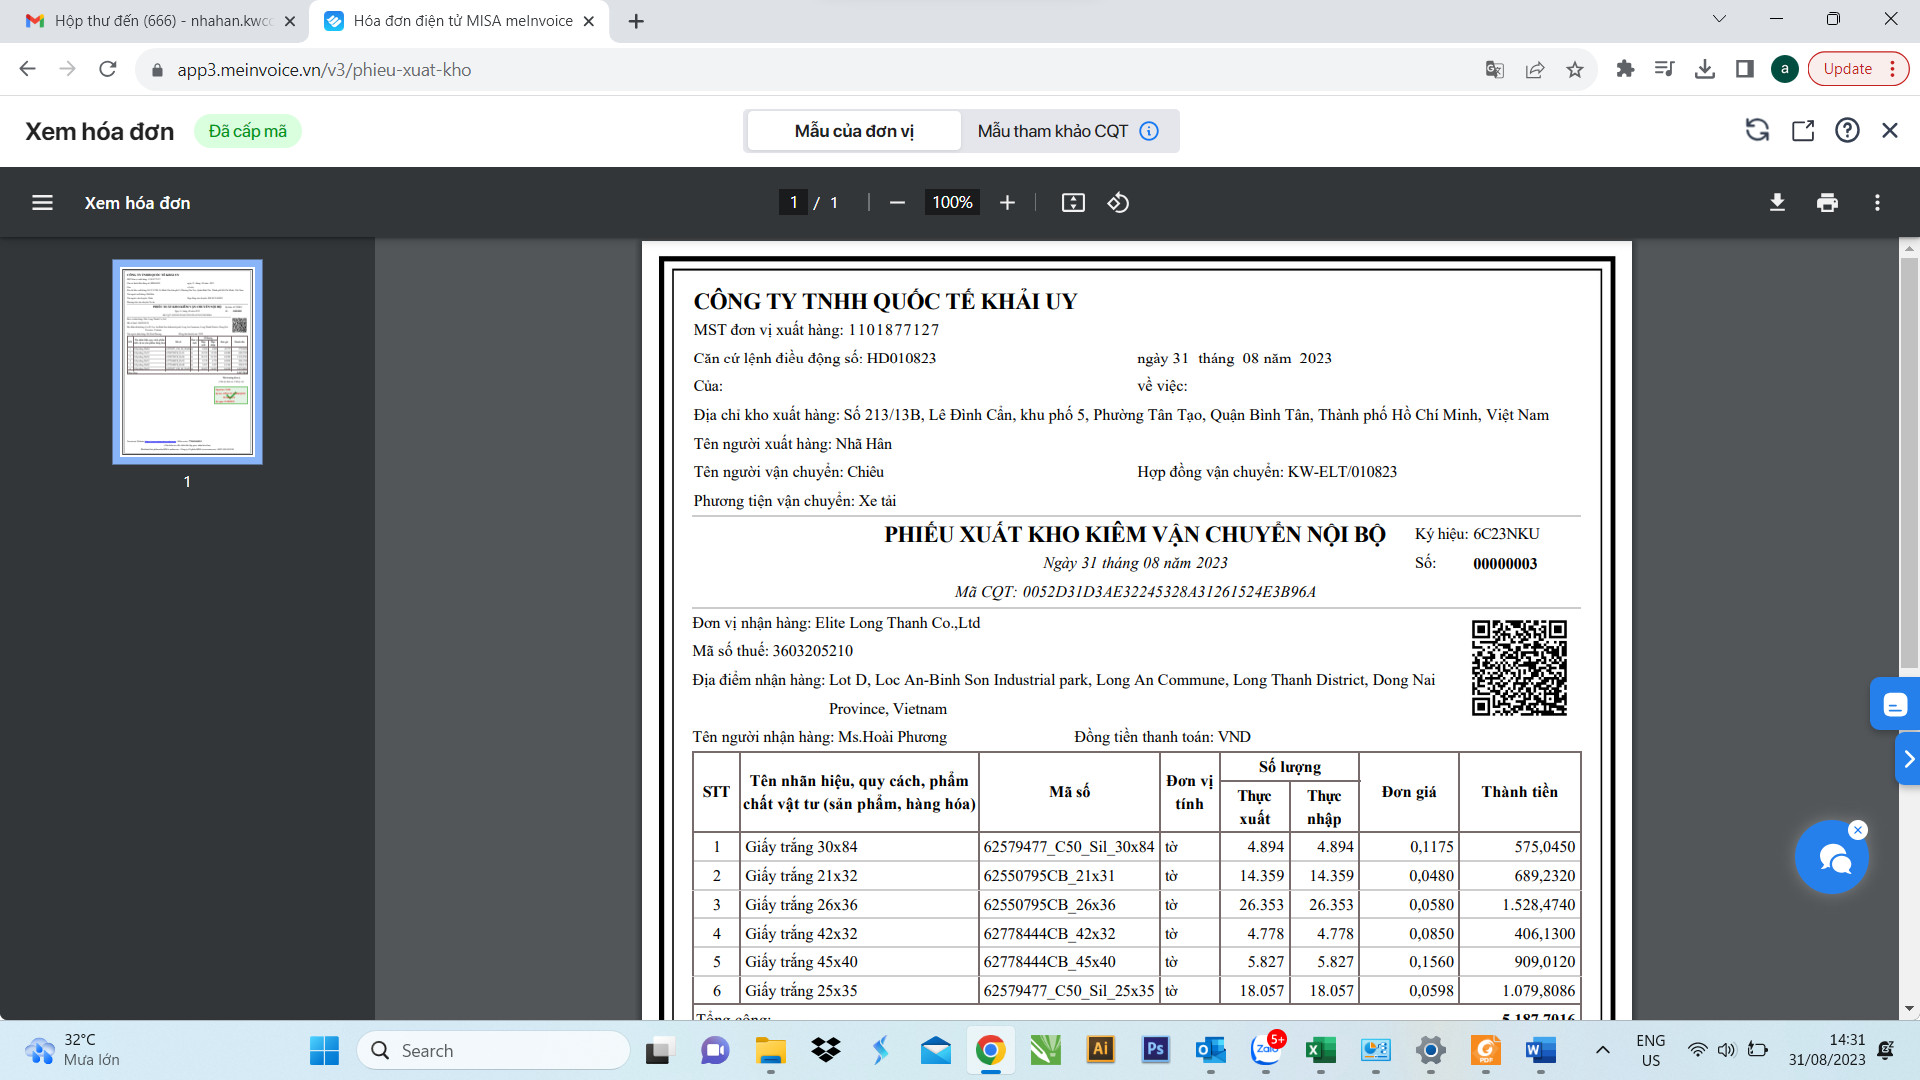Zoom in on the PDF
The height and width of the screenshot is (1080, 1920).
pyautogui.click(x=1007, y=203)
